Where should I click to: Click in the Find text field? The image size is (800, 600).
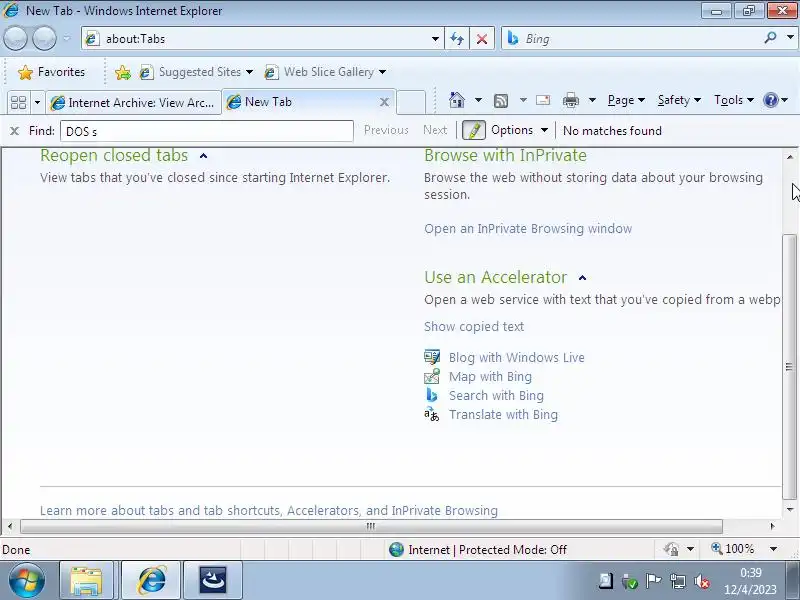pyautogui.click(x=207, y=131)
